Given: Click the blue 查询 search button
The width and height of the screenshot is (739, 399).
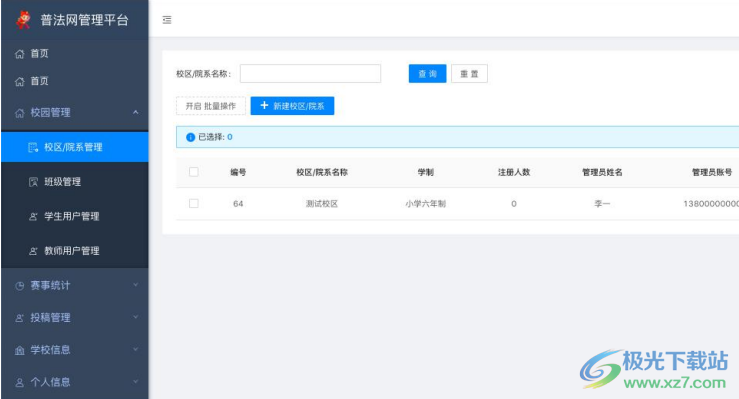Looking at the screenshot, I should tap(427, 74).
